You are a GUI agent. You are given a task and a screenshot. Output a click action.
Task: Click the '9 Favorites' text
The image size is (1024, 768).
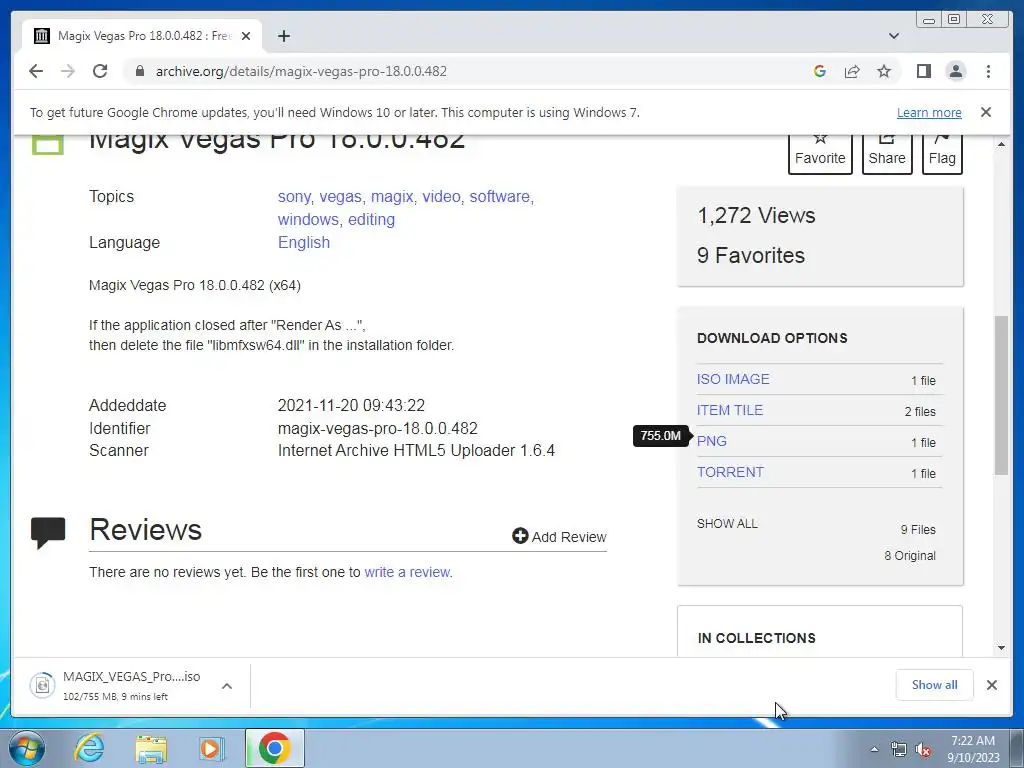pyautogui.click(x=751, y=255)
